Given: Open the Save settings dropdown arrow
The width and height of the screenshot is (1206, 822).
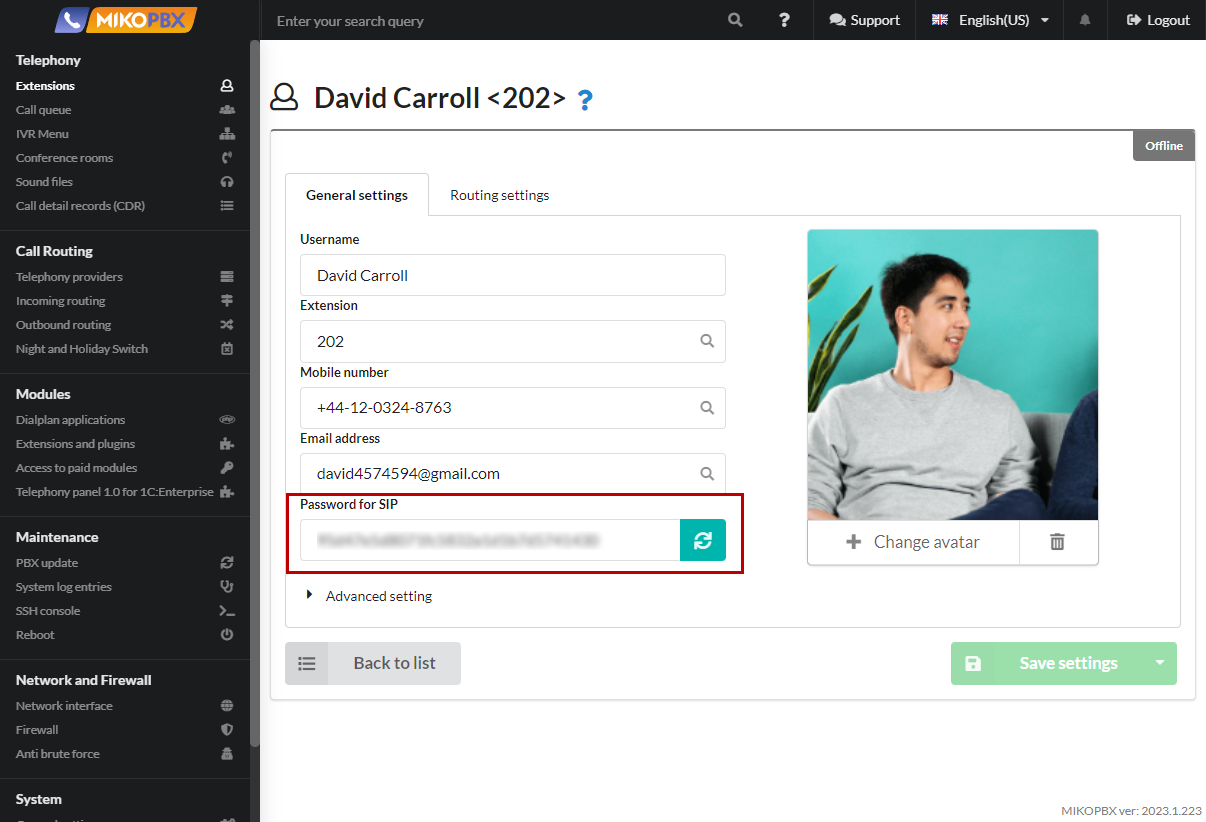Looking at the screenshot, I should [x=1160, y=663].
